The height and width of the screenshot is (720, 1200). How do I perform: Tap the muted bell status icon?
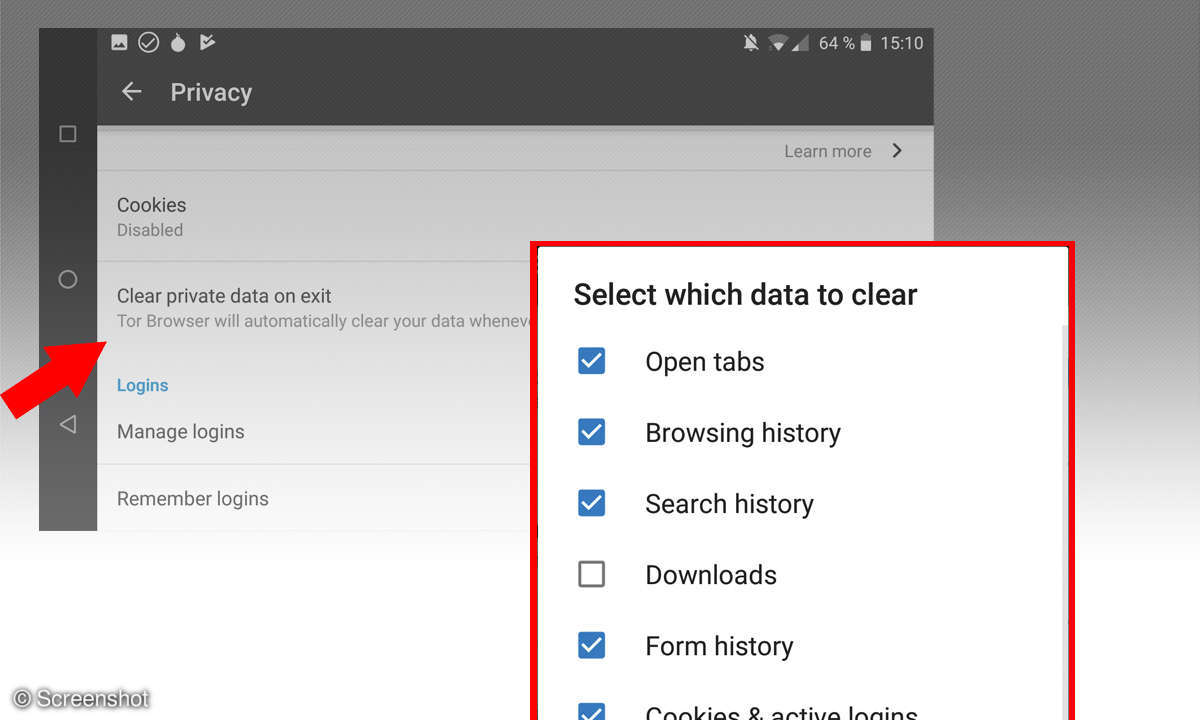coord(751,43)
